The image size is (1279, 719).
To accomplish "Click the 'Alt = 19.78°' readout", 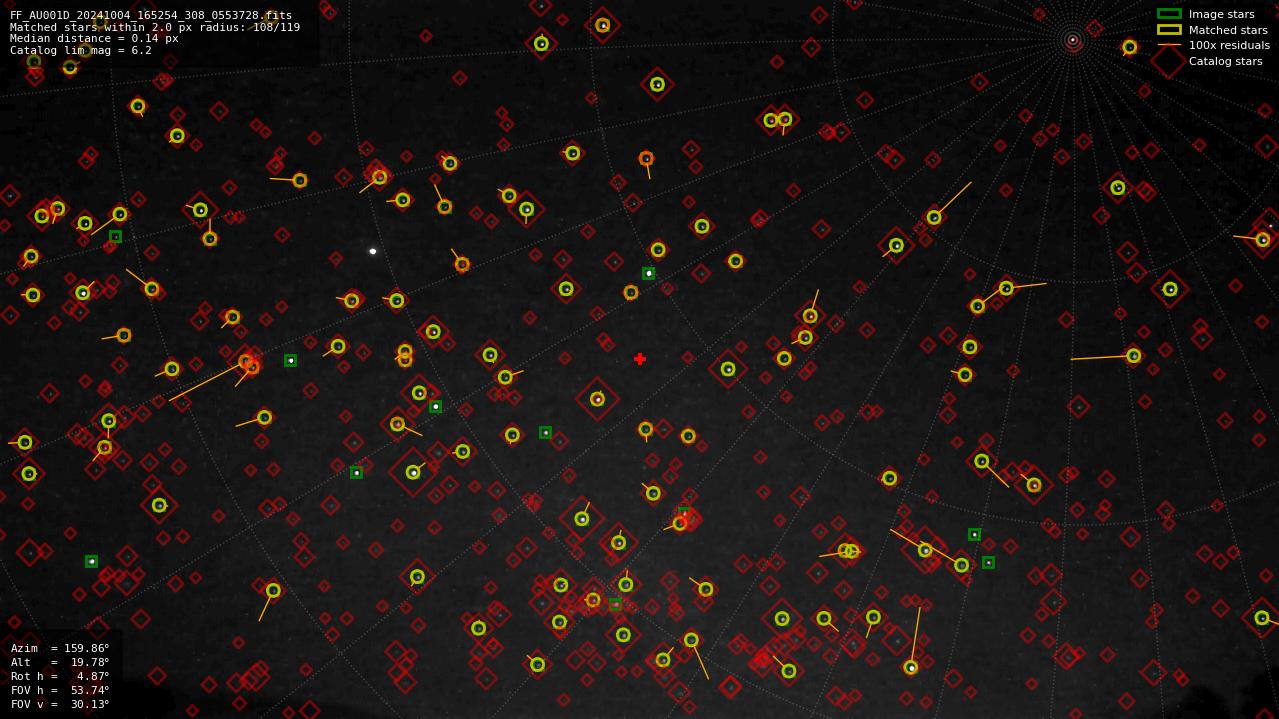I will click(x=60, y=662).
